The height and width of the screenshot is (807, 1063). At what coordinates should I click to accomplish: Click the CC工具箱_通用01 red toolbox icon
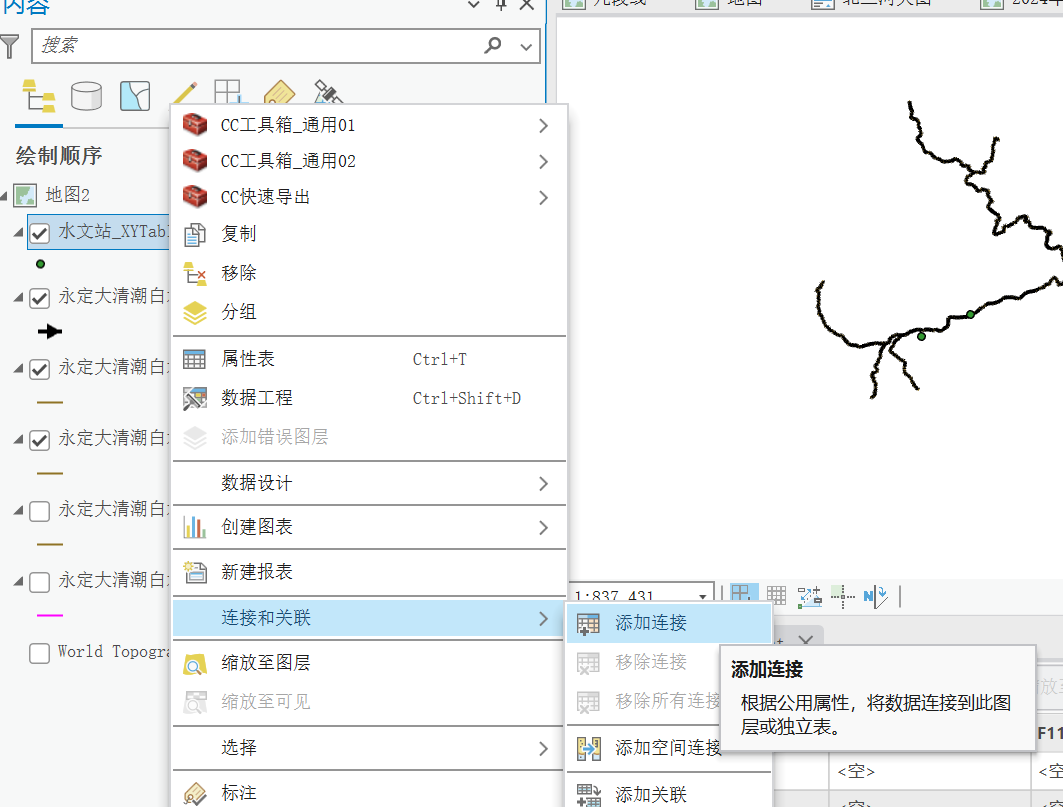[x=195, y=125]
